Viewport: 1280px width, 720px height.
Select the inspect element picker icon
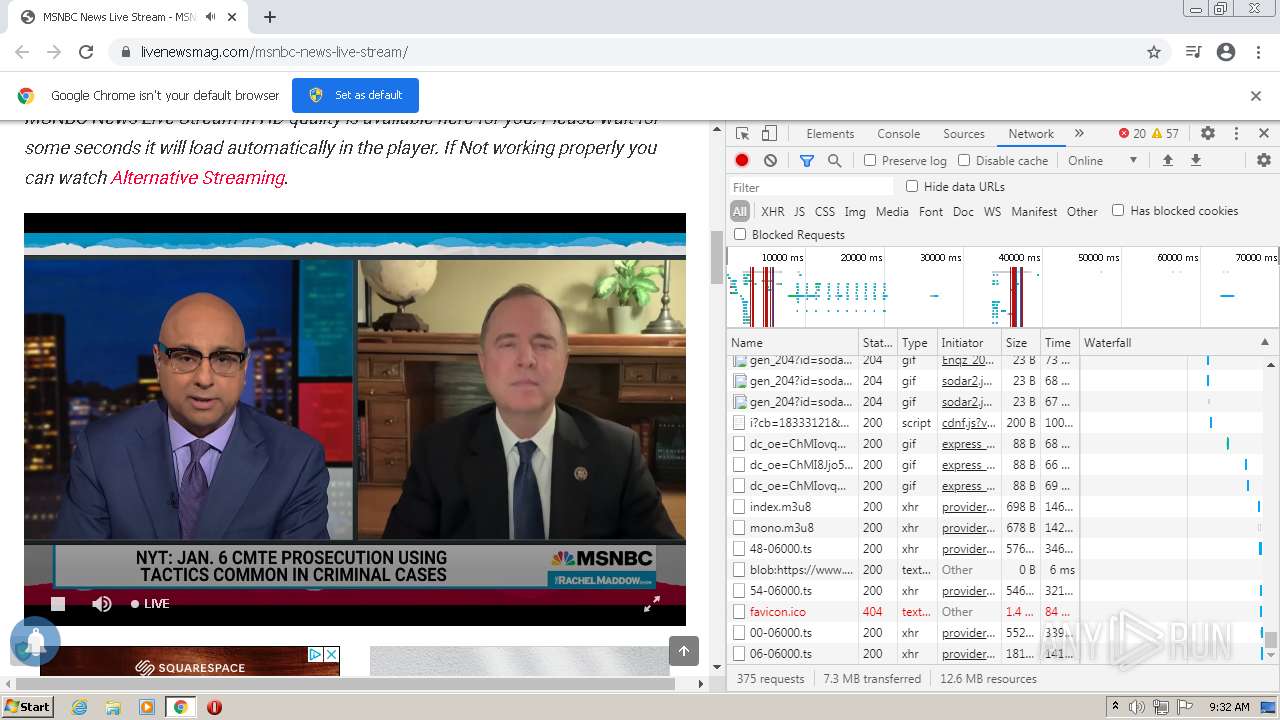tap(742, 133)
